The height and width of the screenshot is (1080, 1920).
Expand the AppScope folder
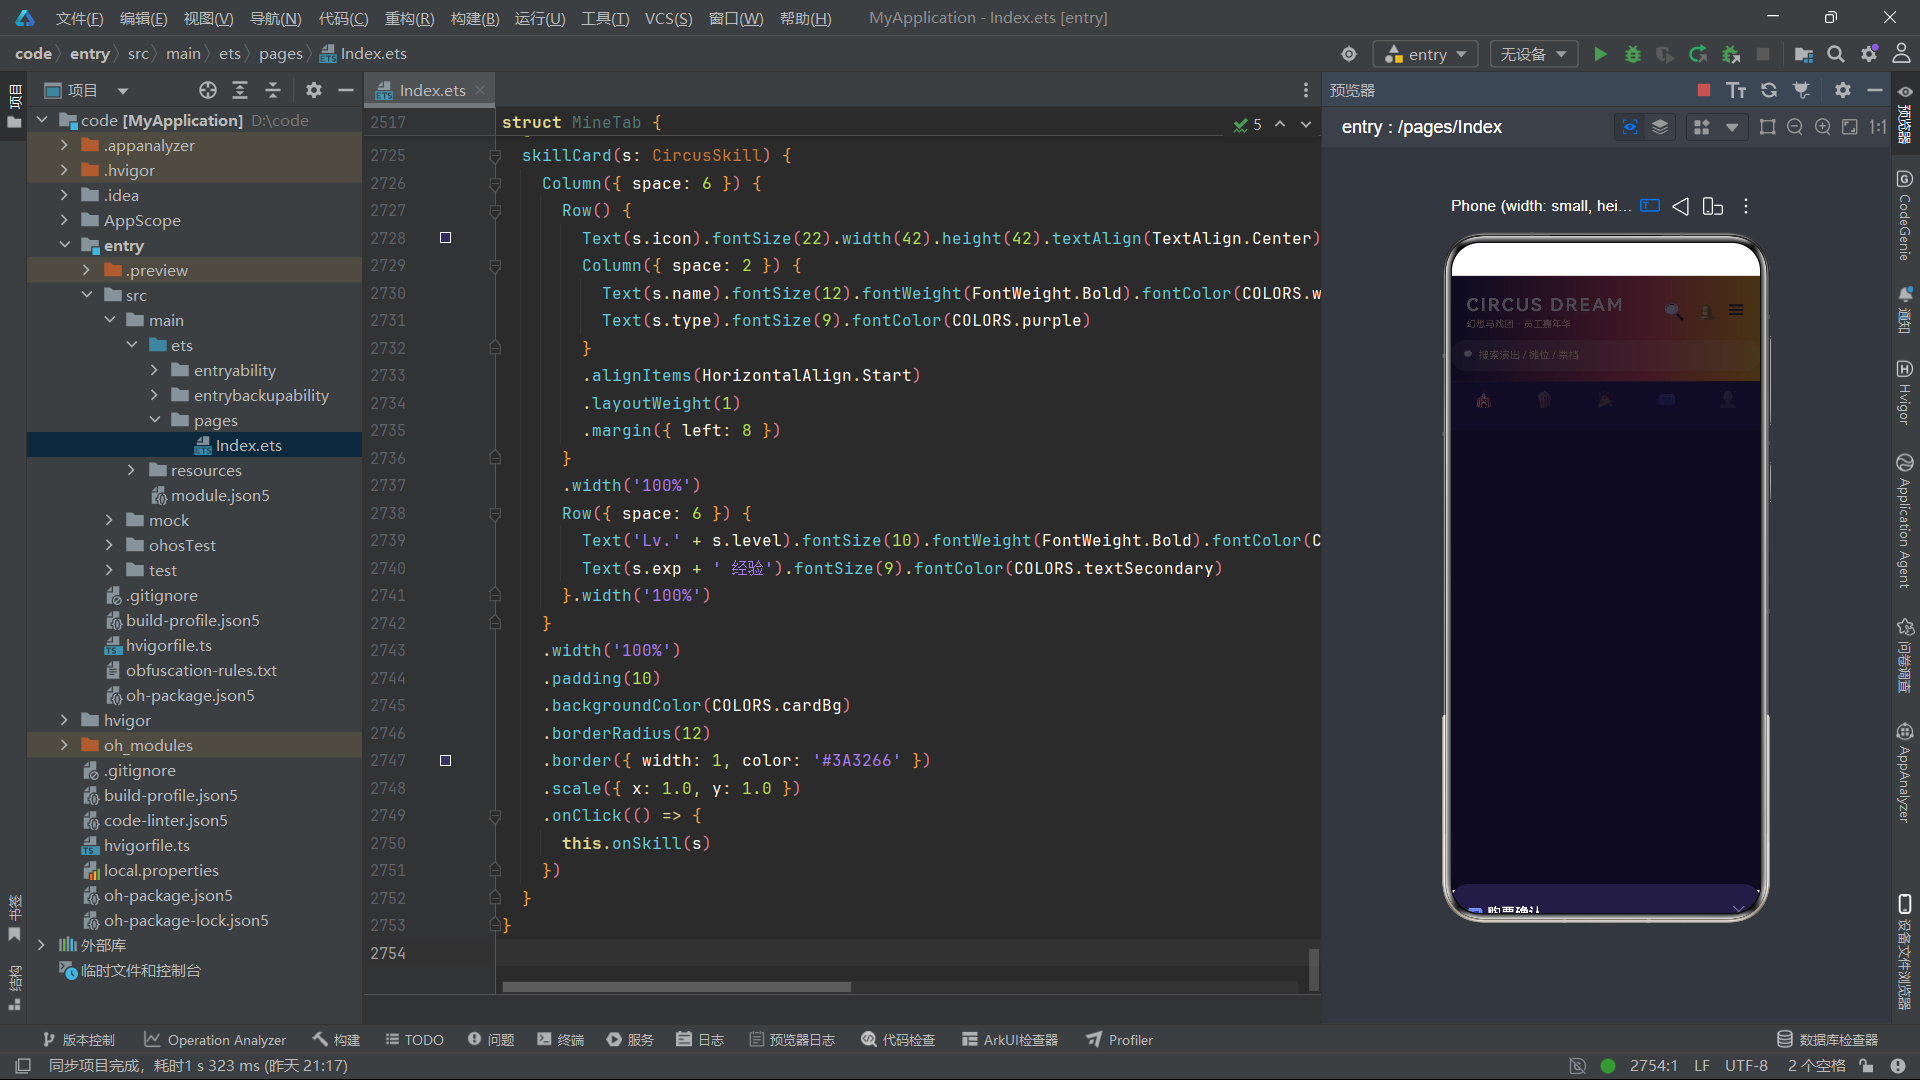pos(64,220)
